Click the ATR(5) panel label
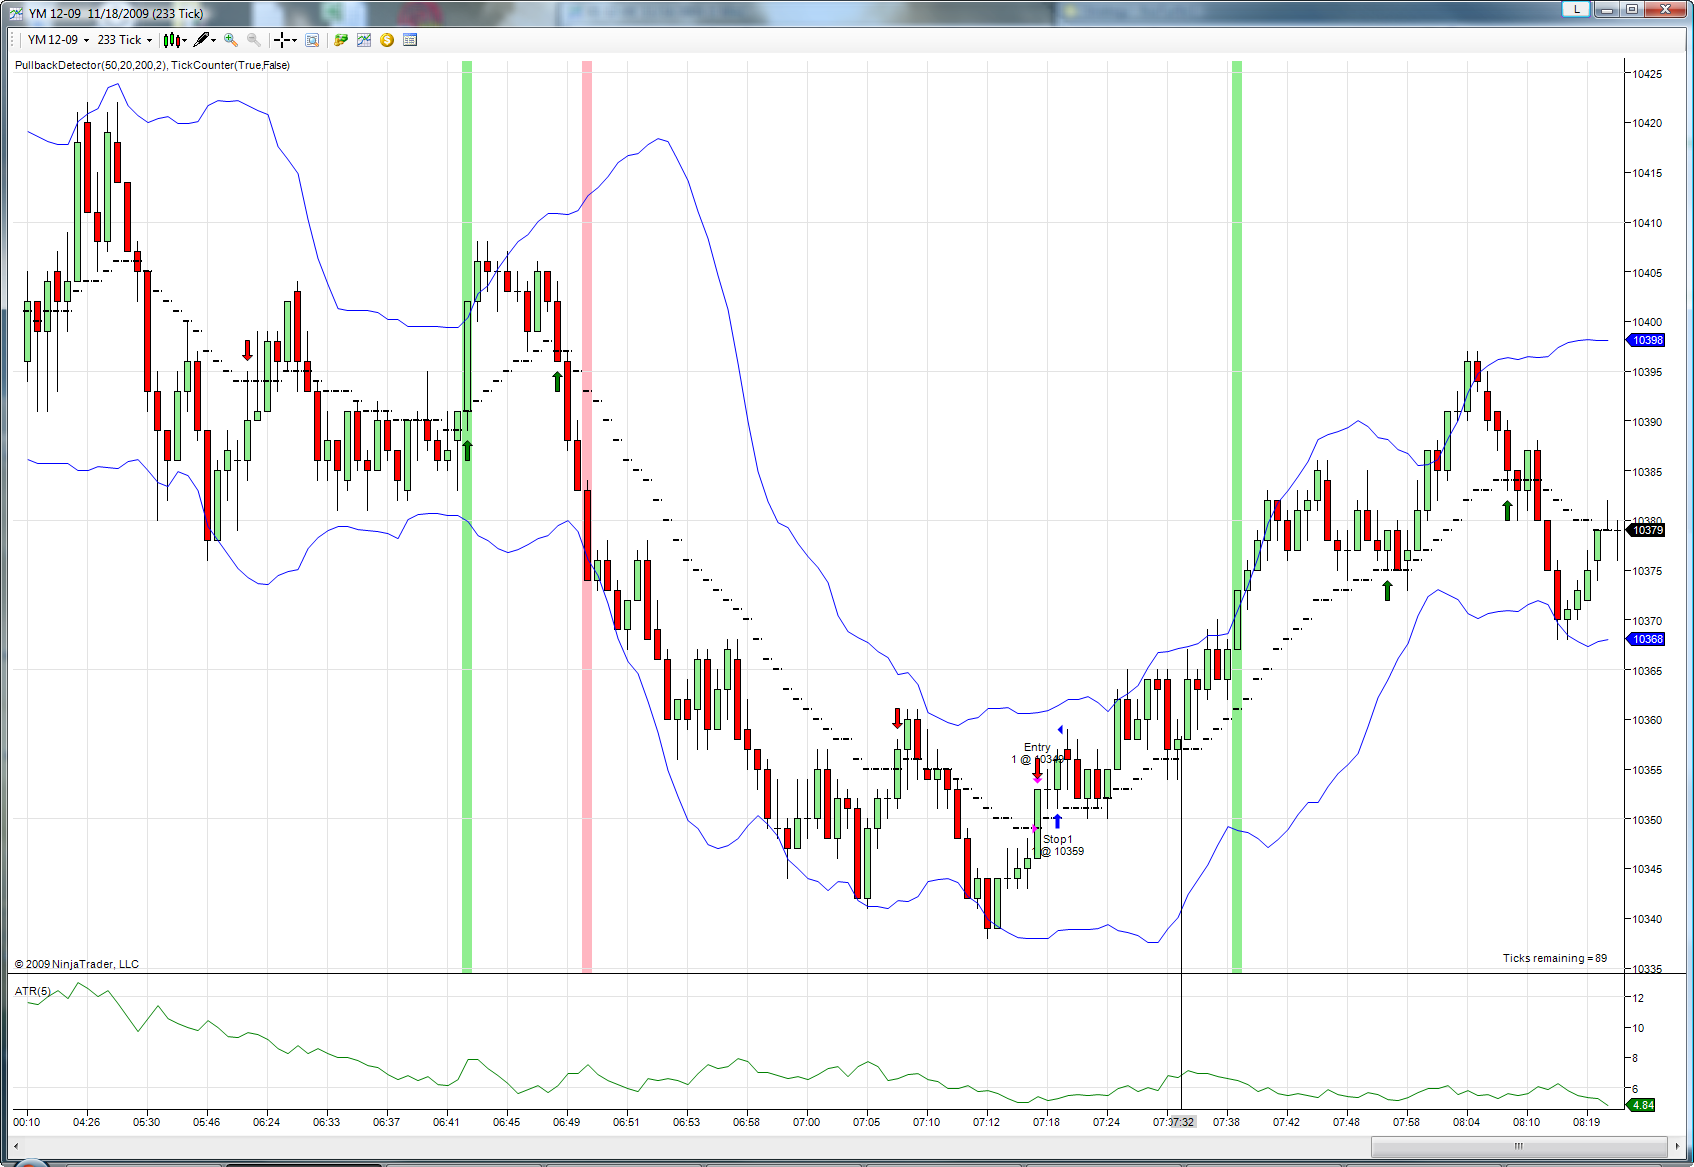Screen dimensions: 1694x1167 click(x=32, y=991)
